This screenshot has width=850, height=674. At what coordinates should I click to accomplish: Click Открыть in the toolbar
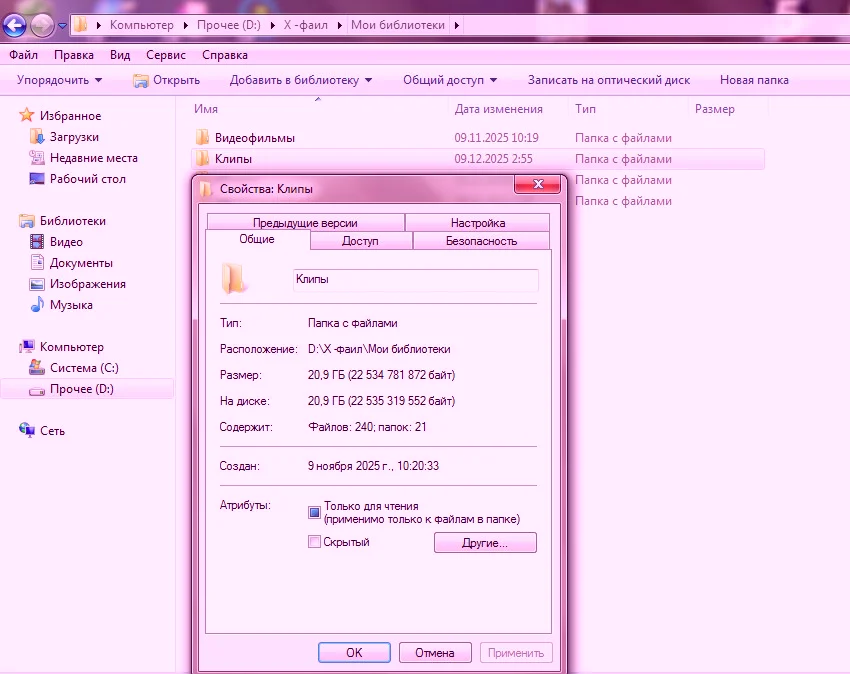pyautogui.click(x=166, y=80)
